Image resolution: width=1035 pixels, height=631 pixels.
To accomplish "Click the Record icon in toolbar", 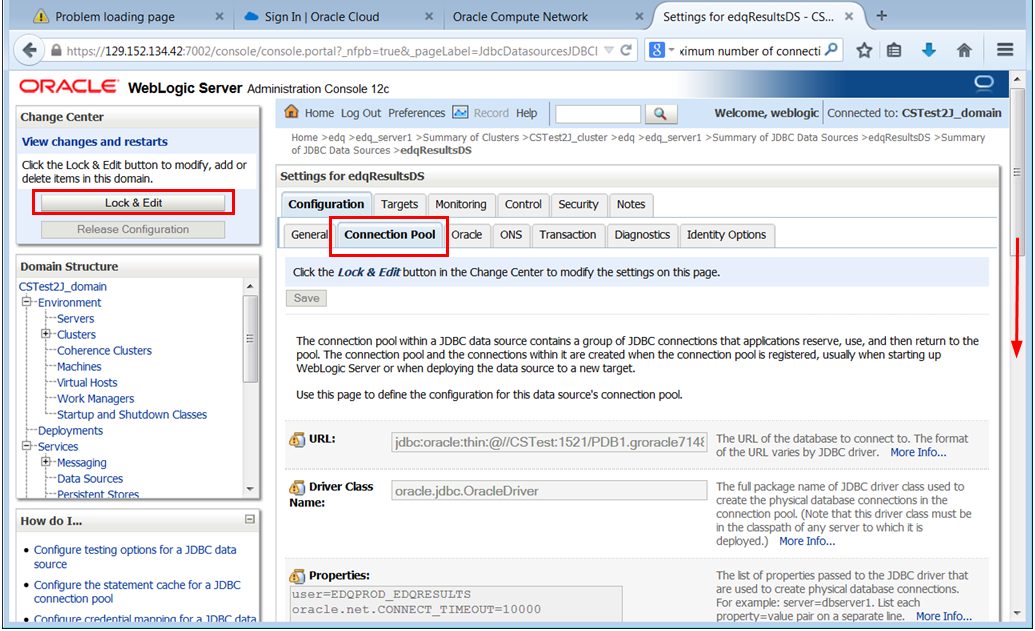I will [460, 112].
